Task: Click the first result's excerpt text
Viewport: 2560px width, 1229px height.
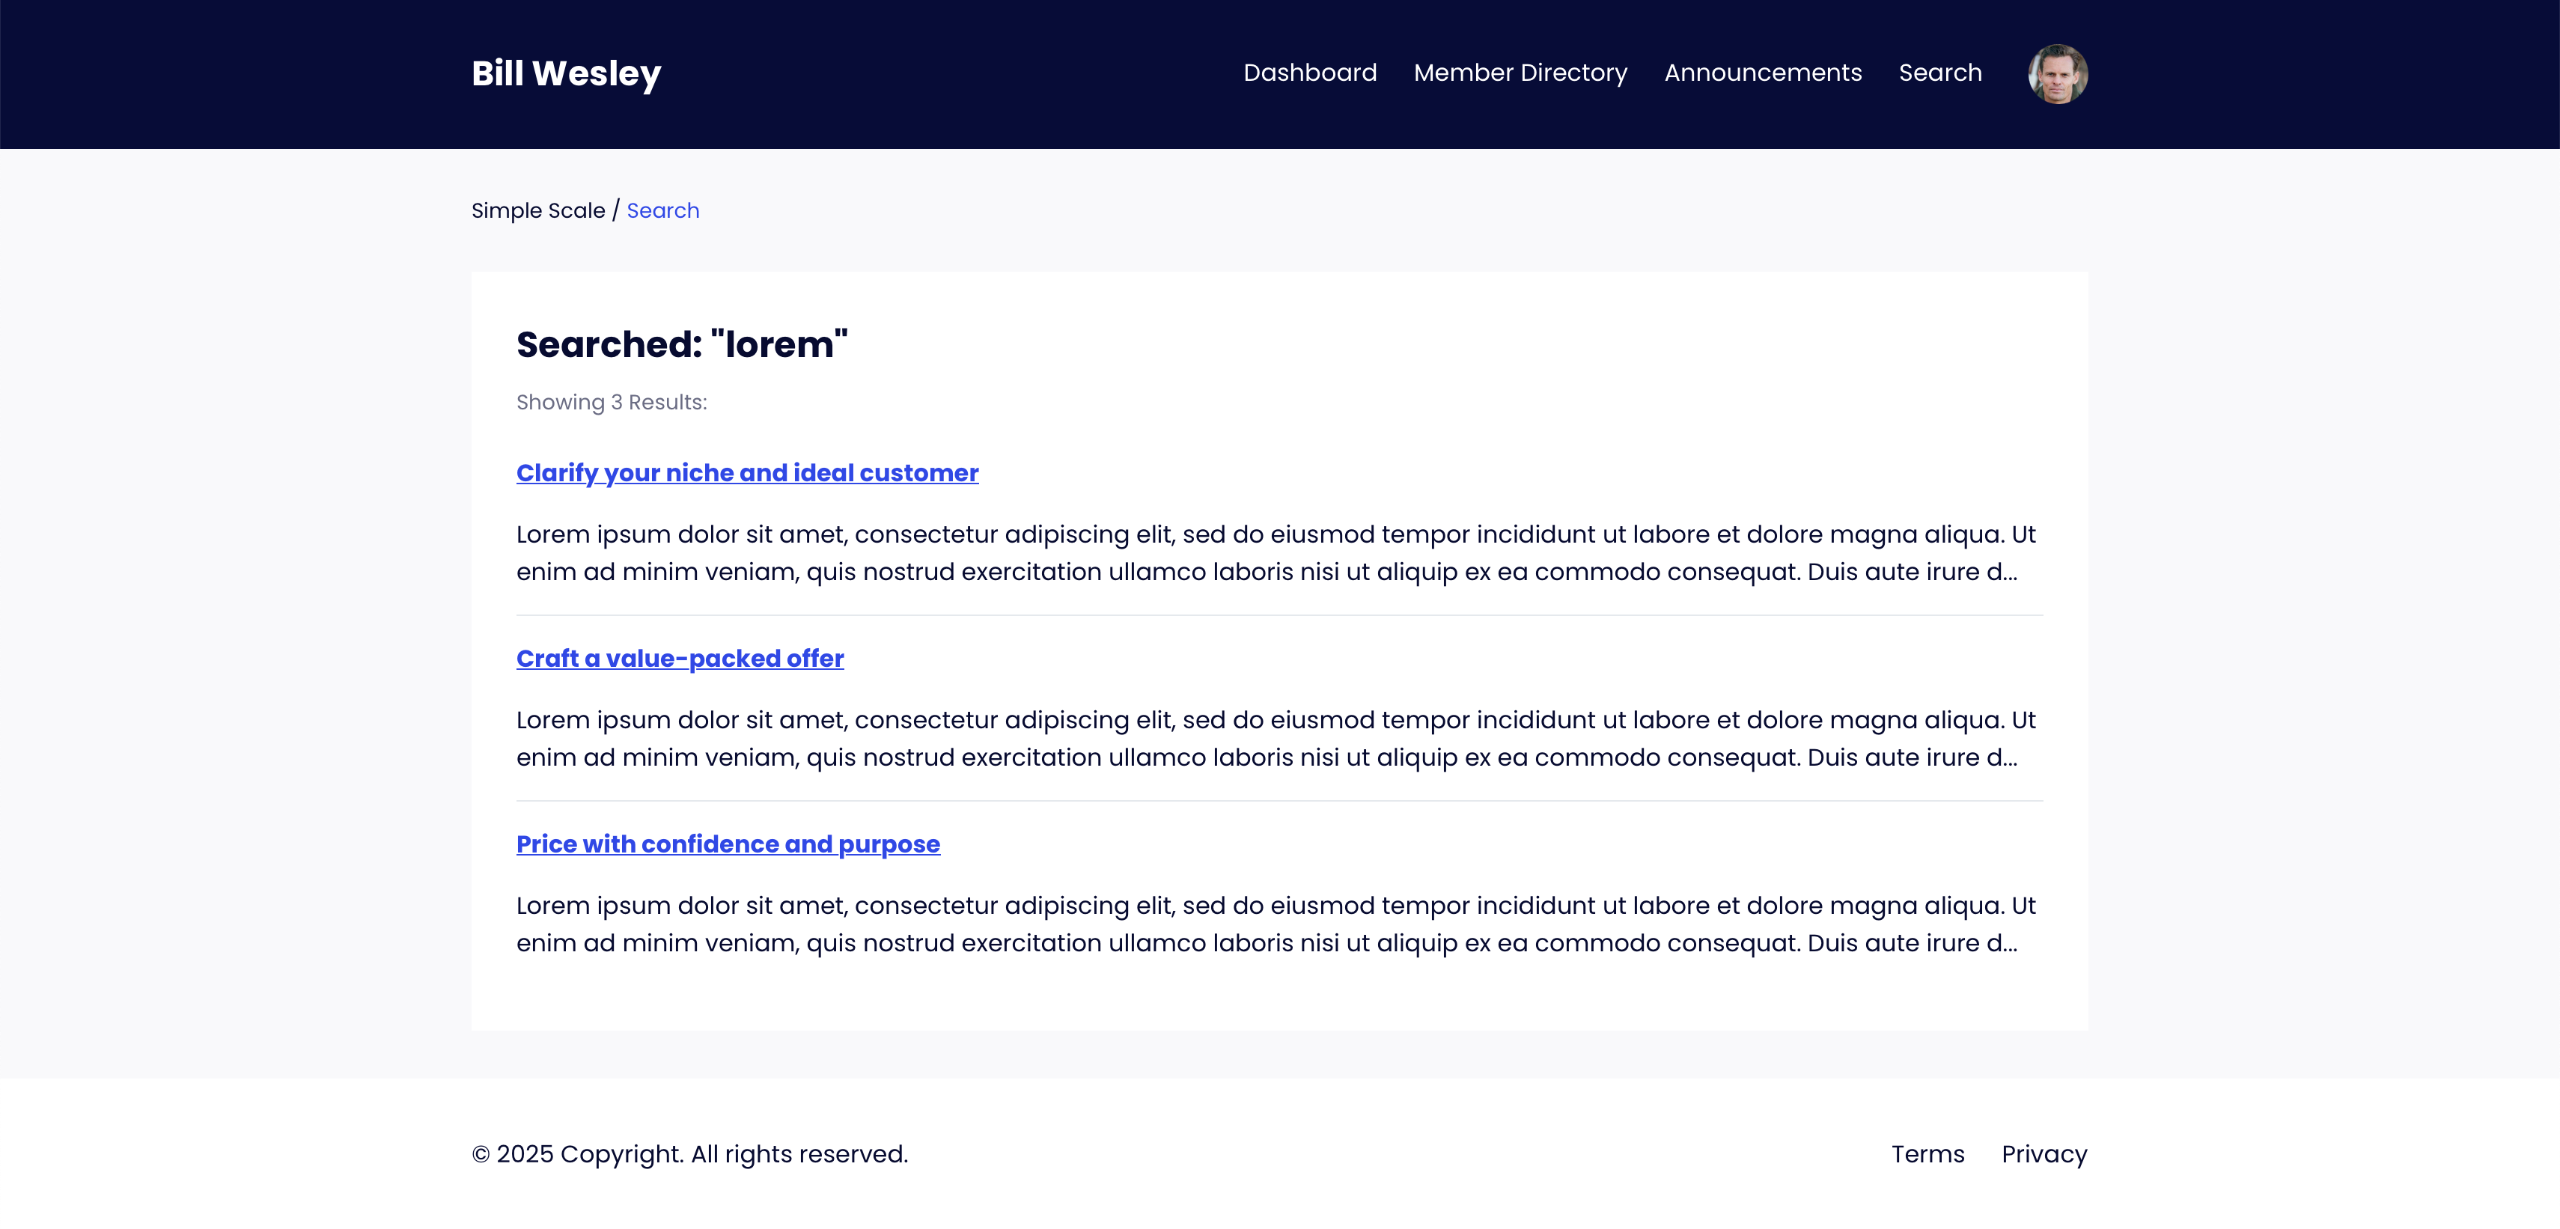Action: click(1274, 553)
